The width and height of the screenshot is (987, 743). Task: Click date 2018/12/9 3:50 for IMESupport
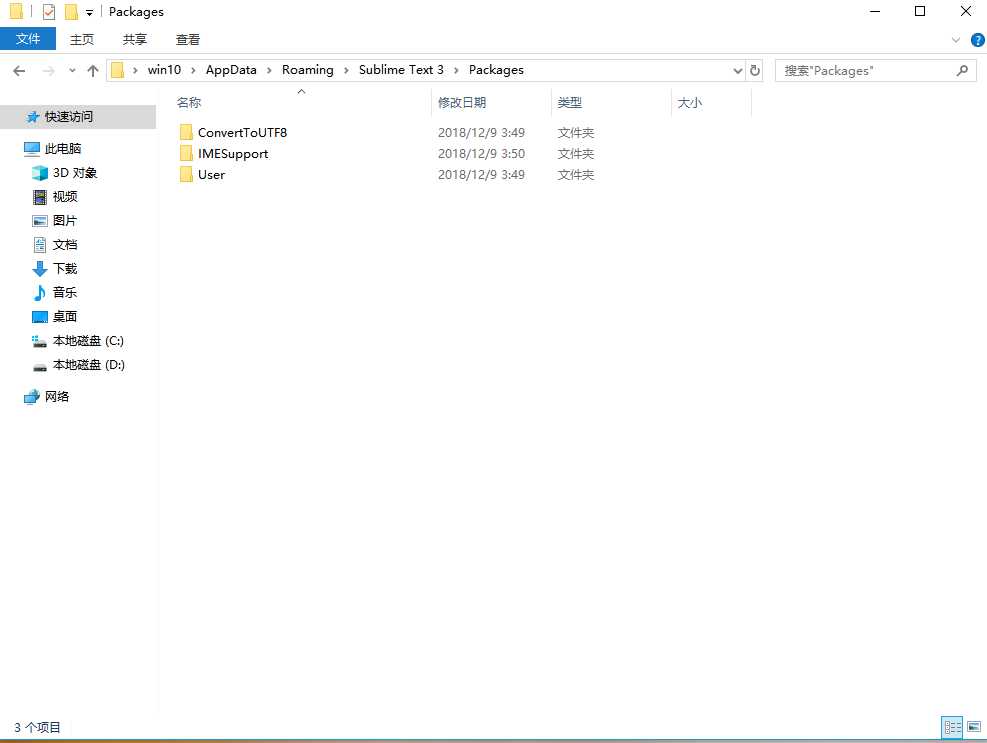[482, 154]
